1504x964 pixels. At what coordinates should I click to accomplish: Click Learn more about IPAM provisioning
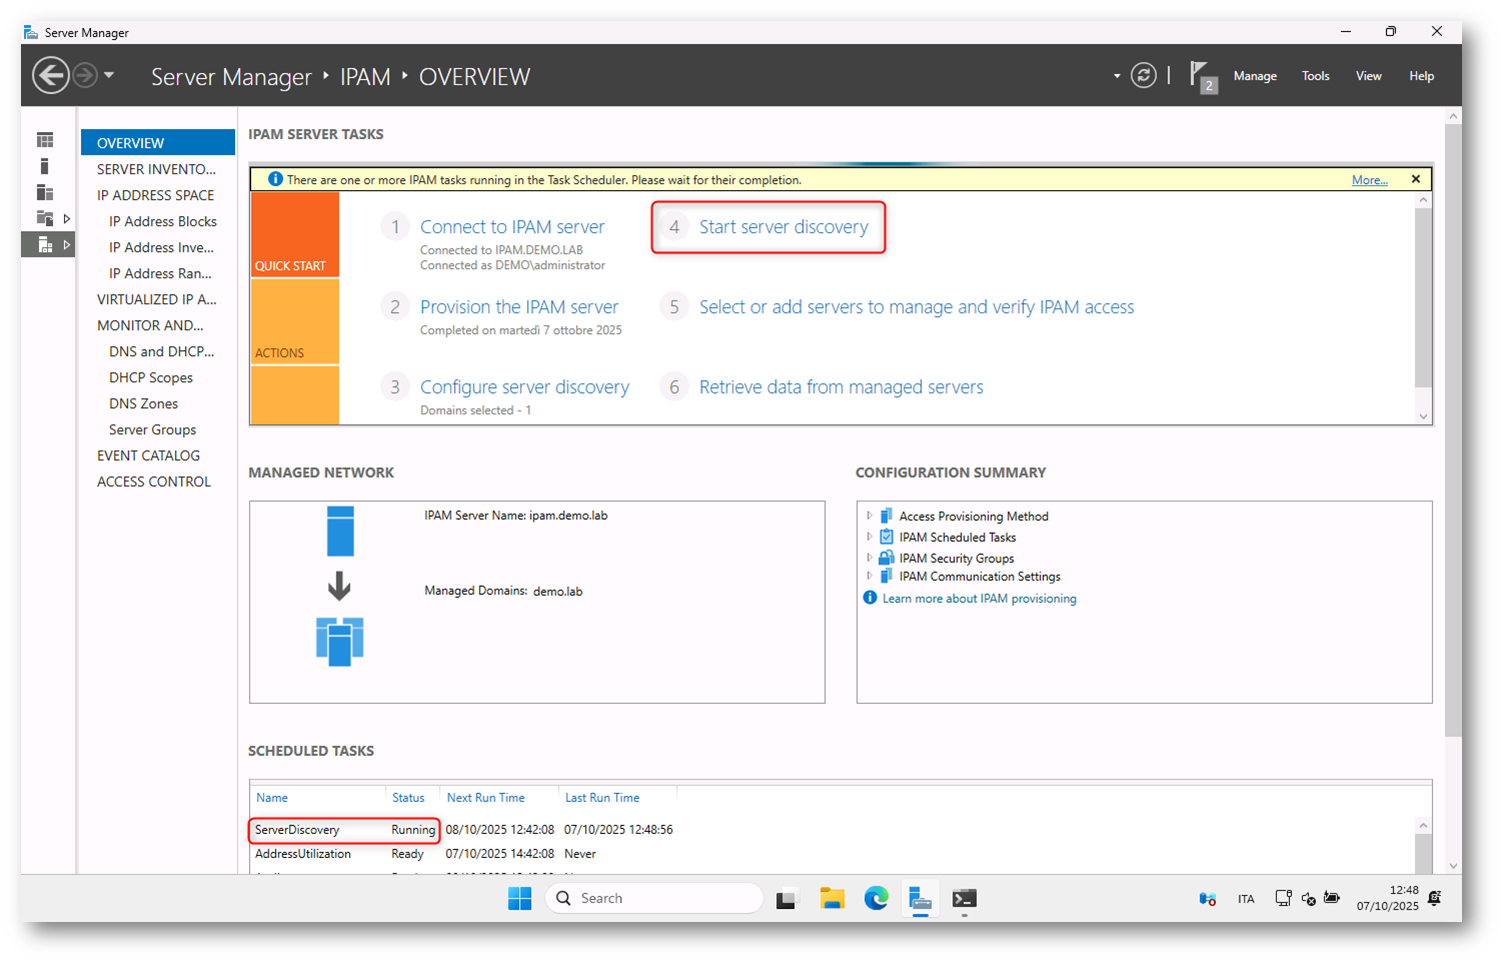click(x=978, y=599)
